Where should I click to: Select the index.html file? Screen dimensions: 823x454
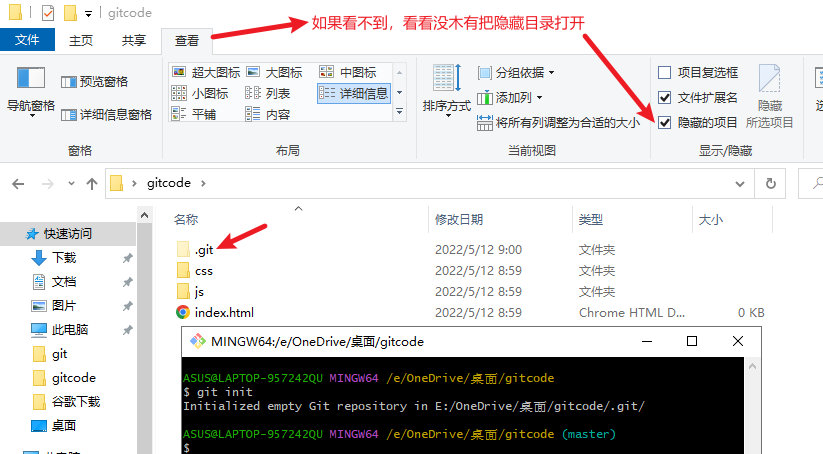[x=224, y=313]
